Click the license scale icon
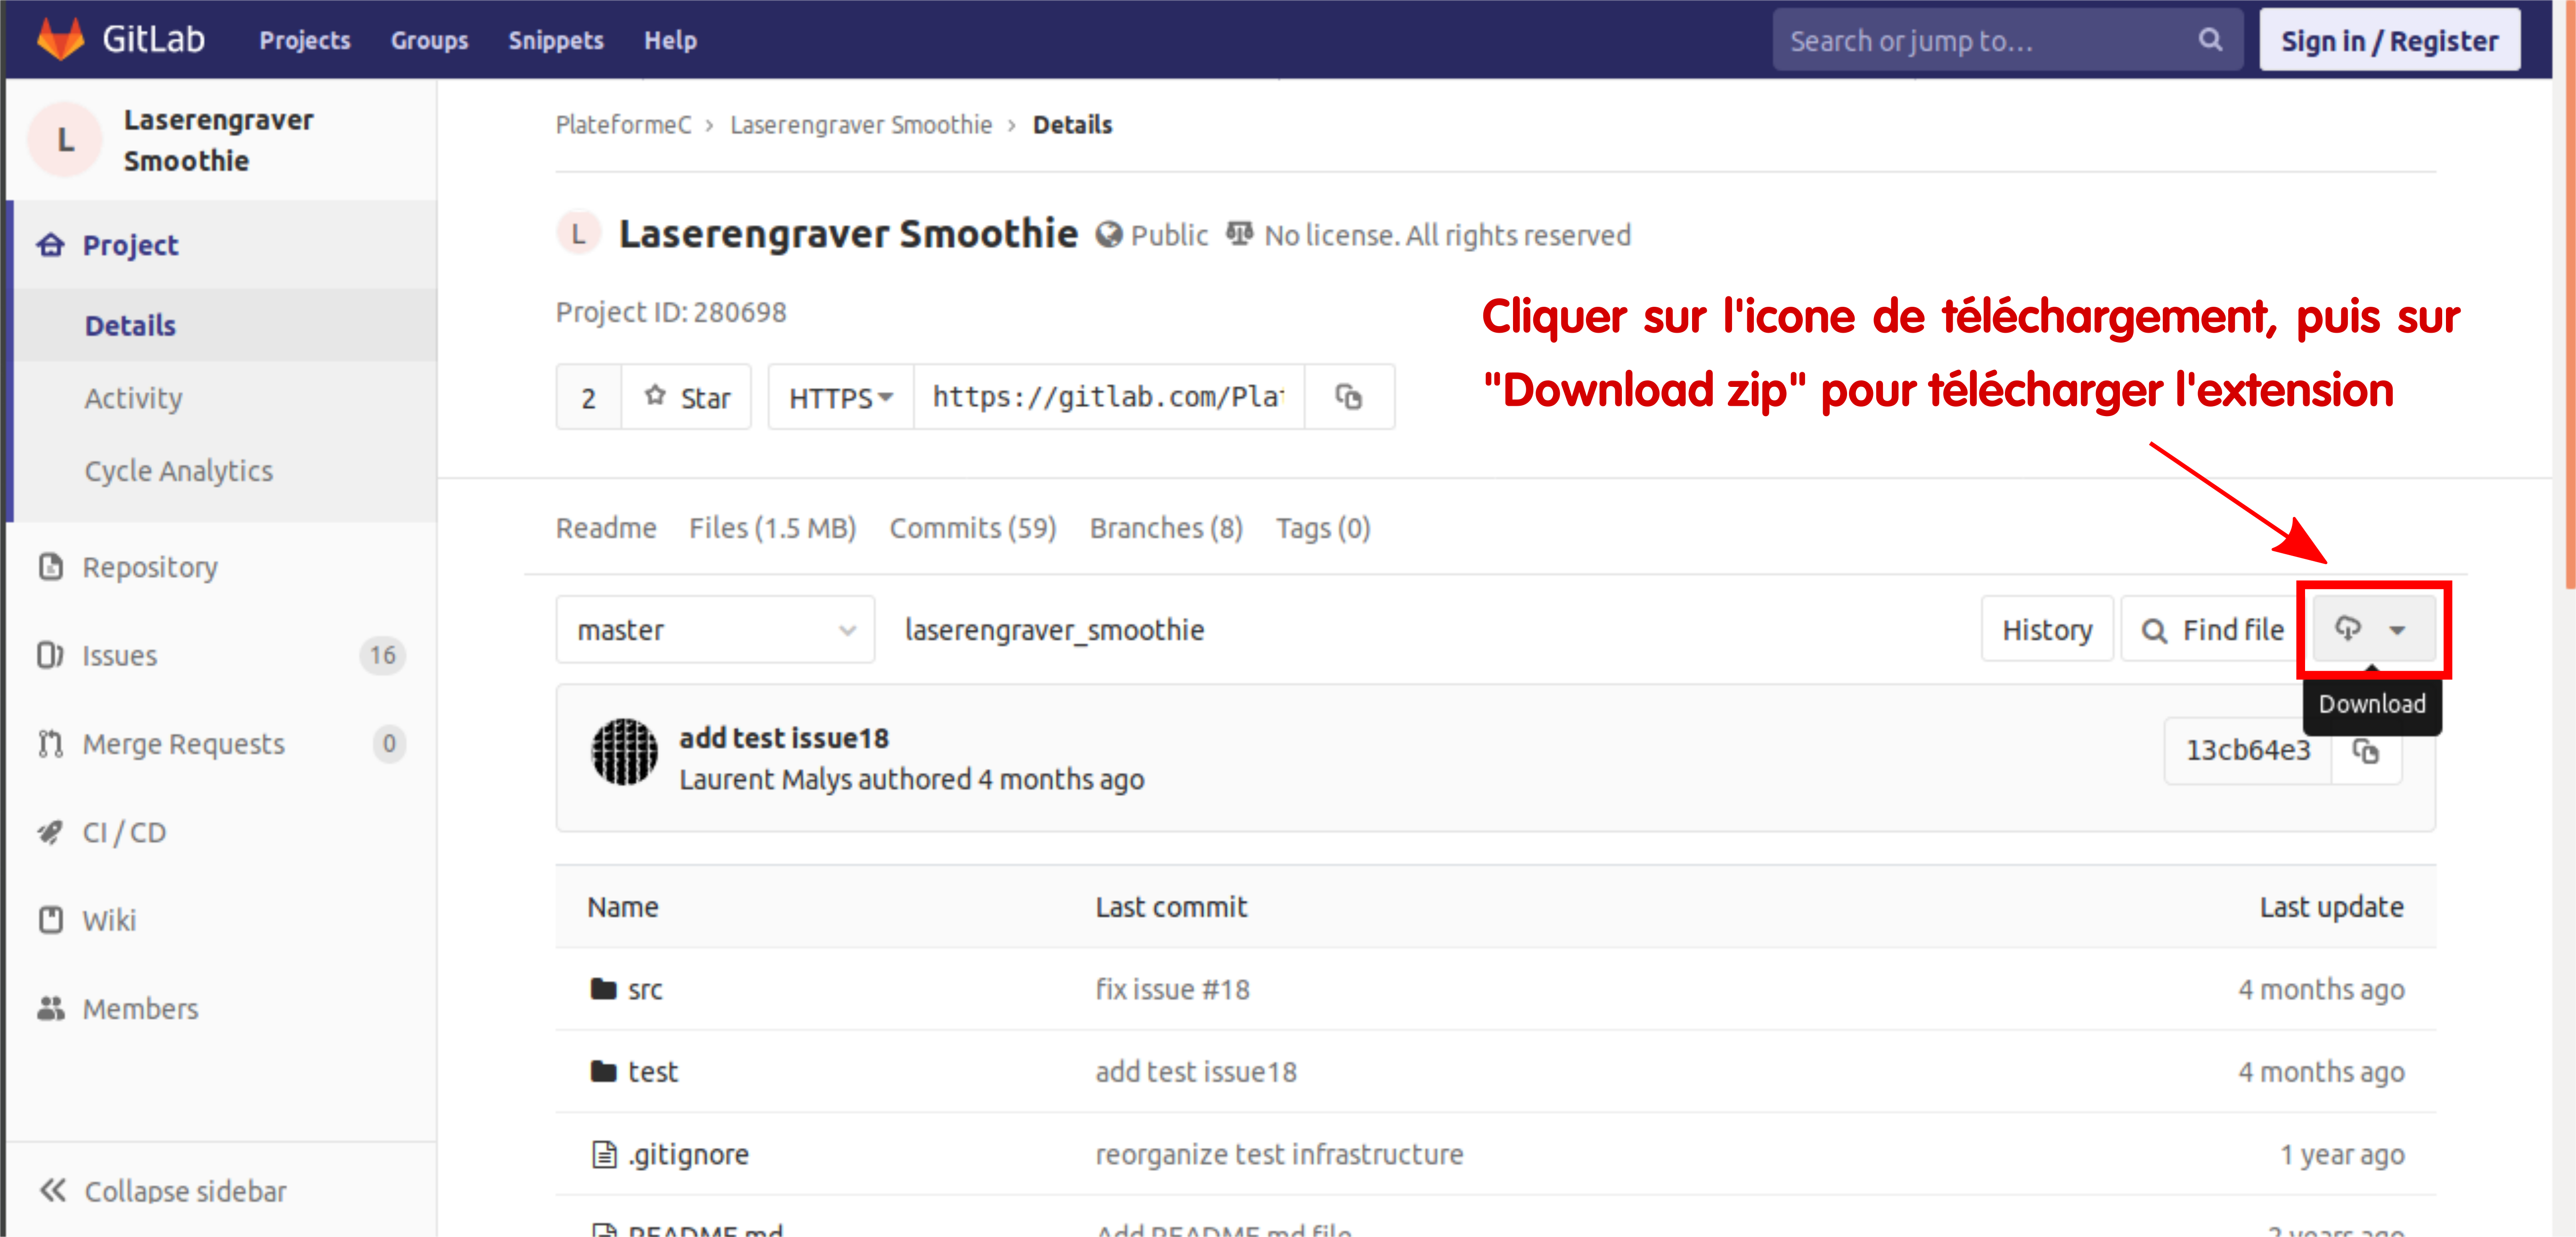 point(1239,234)
